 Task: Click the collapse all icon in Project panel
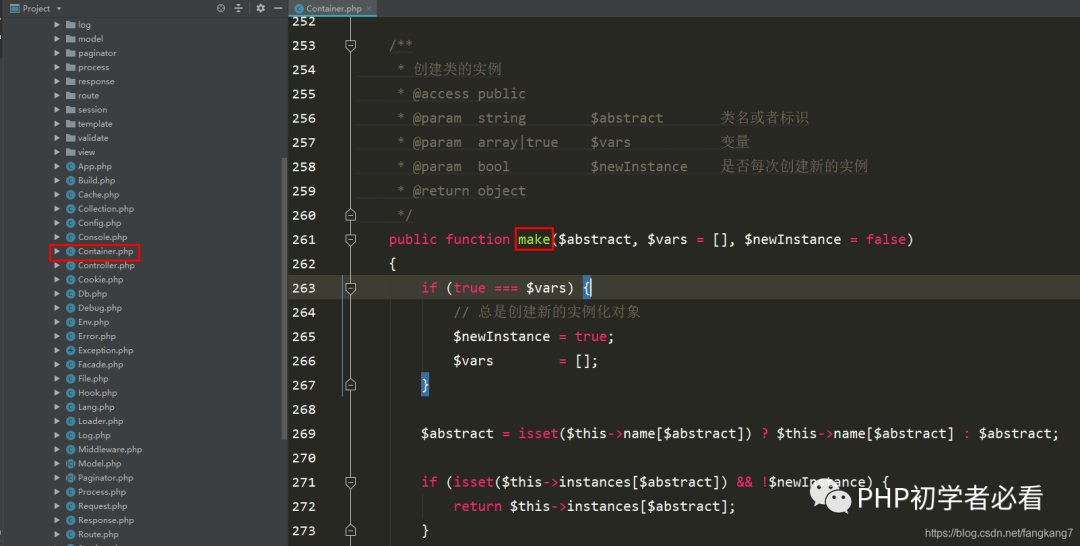pos(238,8)
